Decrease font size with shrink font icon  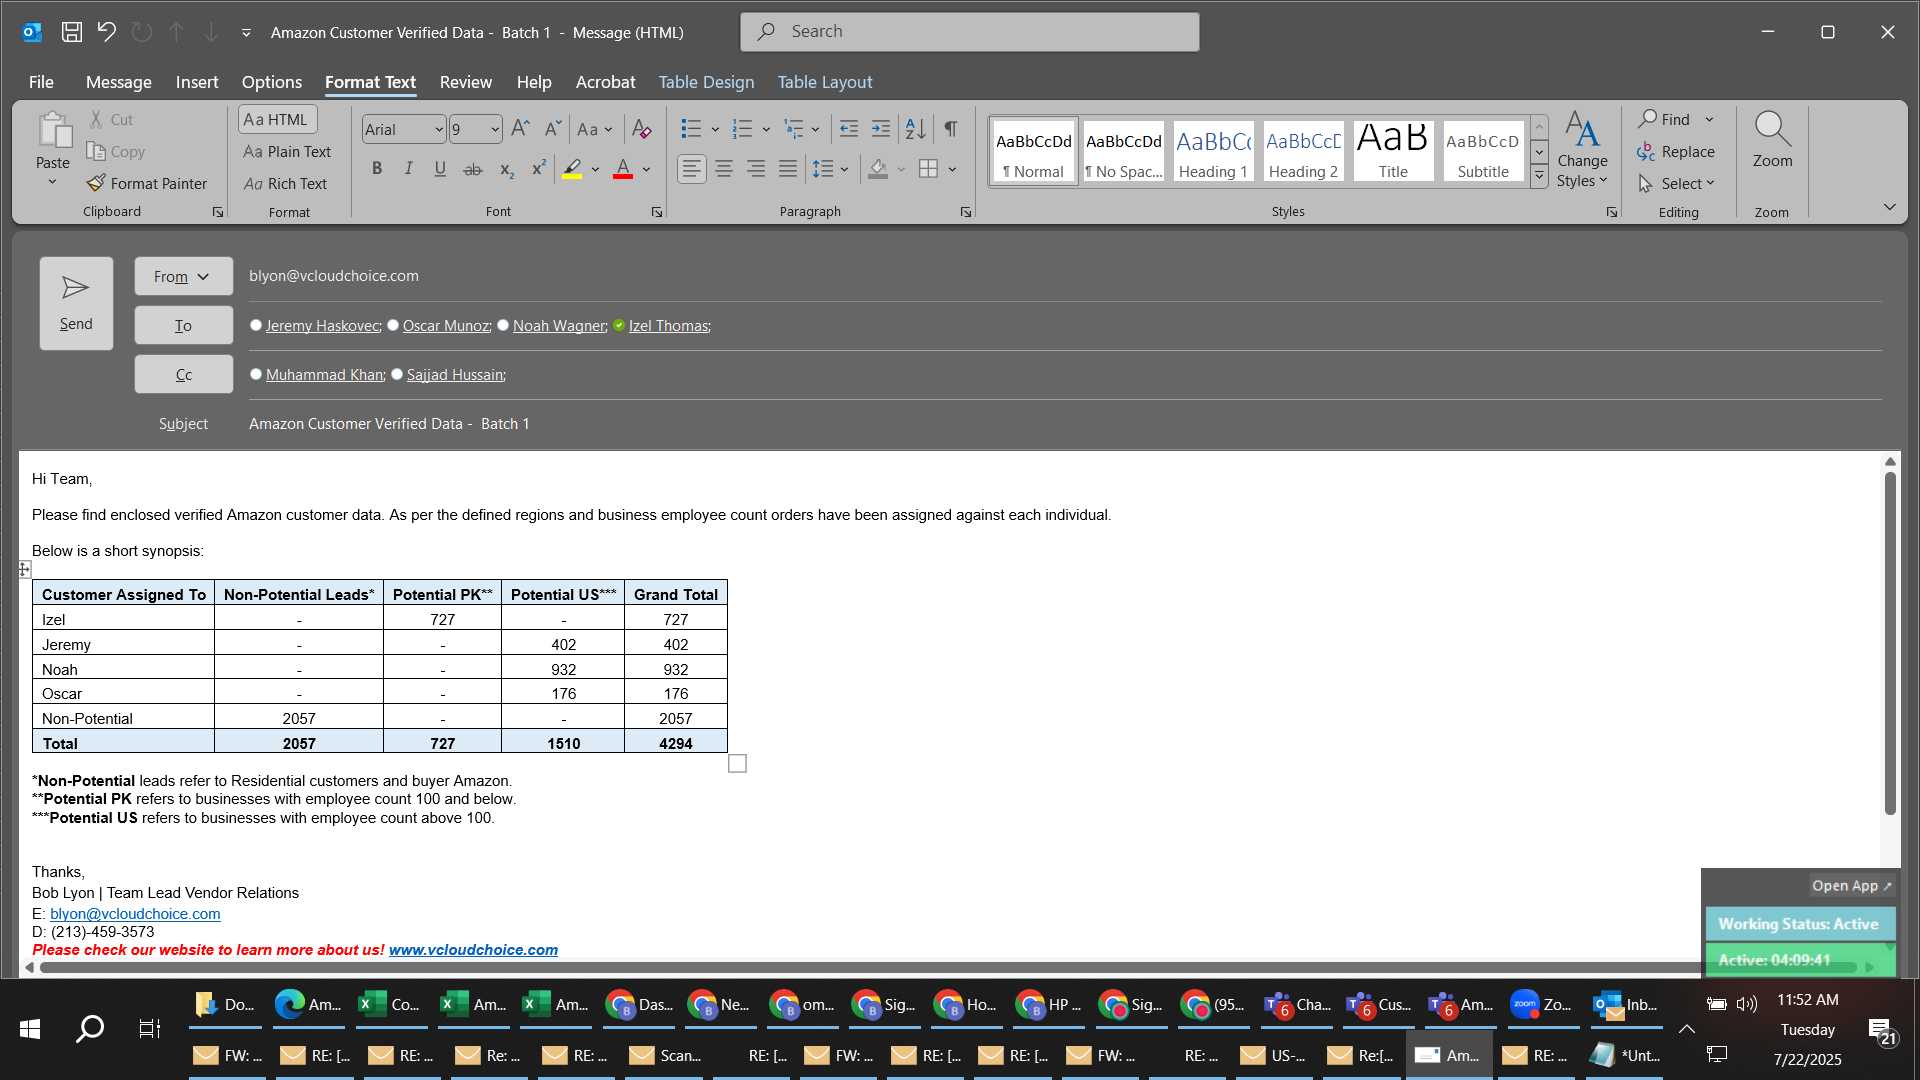point(552,128)
